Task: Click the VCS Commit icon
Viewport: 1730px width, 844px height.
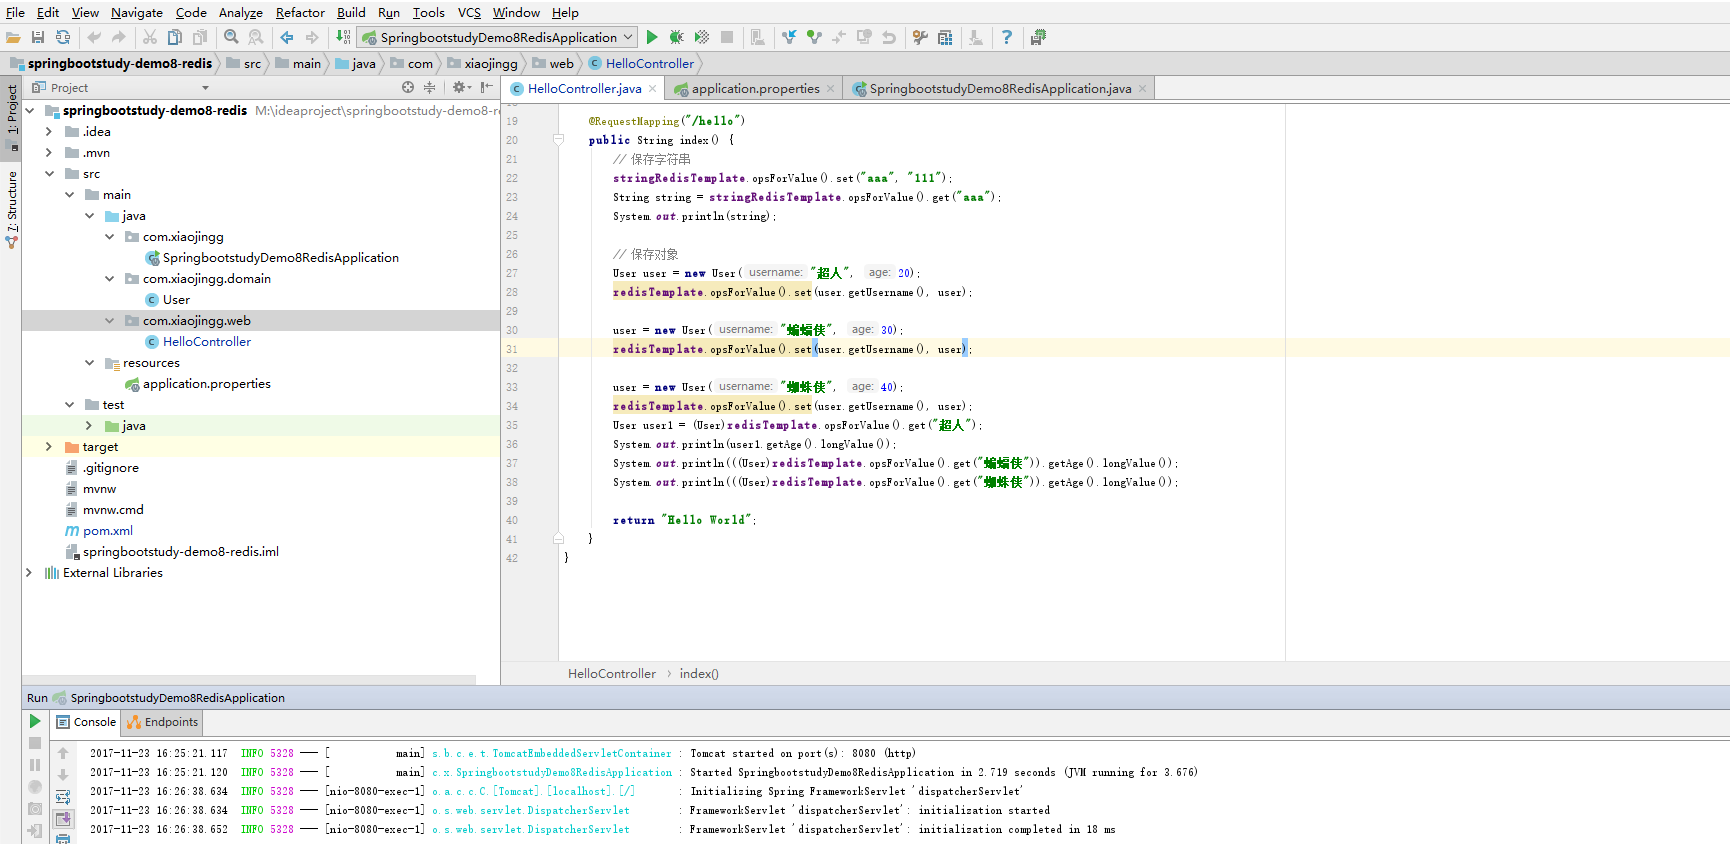Action: tap(814, 37)
